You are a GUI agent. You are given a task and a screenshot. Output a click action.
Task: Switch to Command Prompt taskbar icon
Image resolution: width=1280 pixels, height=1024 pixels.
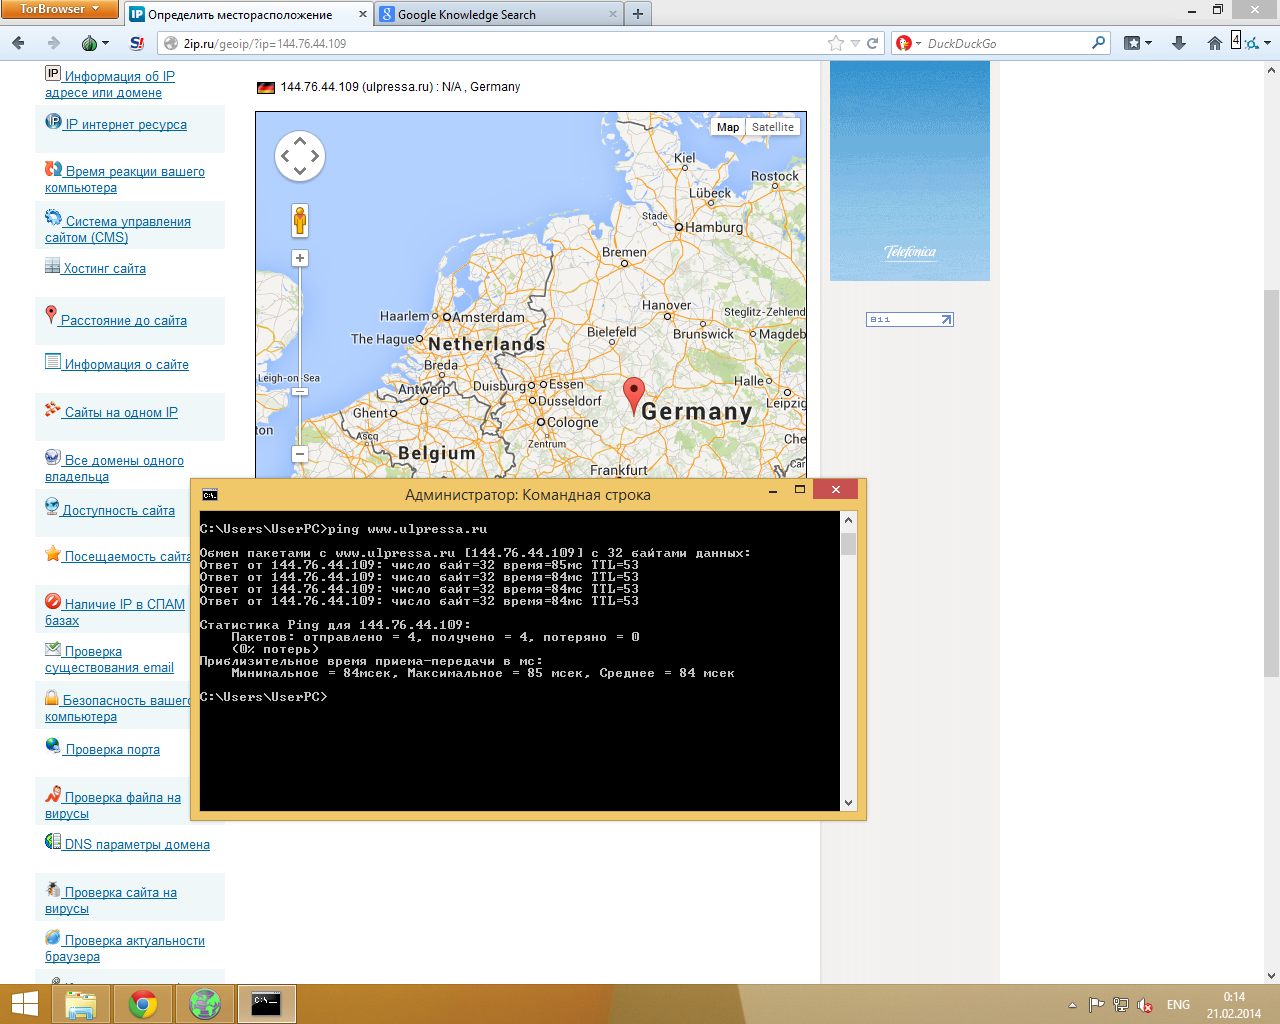267,1004
